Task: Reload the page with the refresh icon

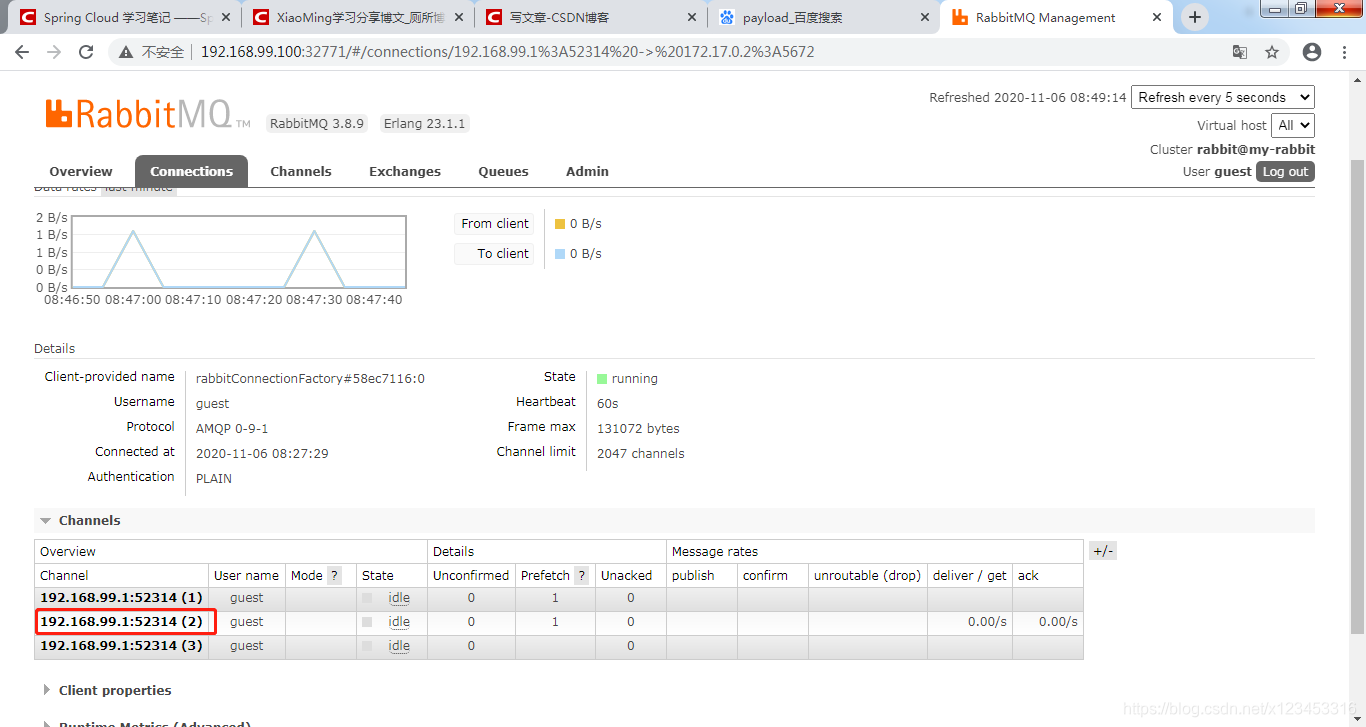Action: tap(86, 52)
